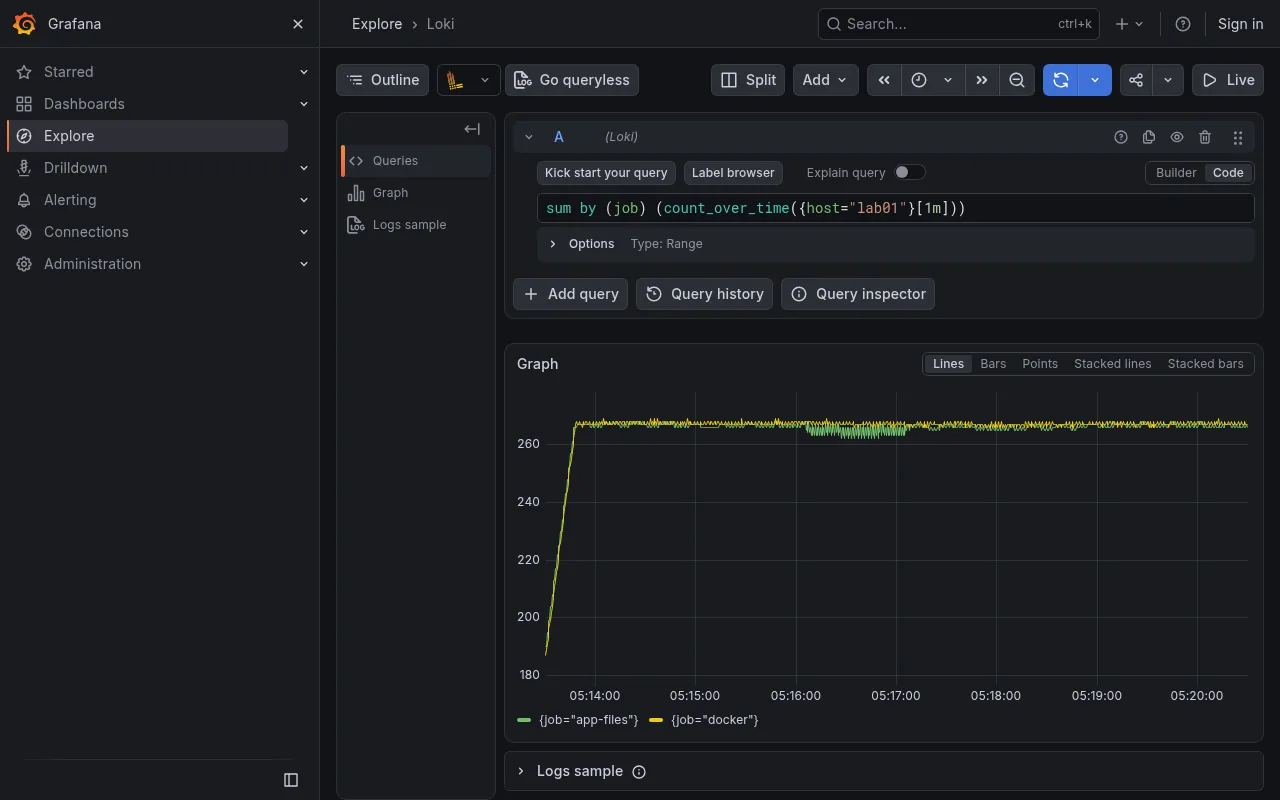1280x800 pixels.
Task: Click Kick start your query
Action: [606, 173]
